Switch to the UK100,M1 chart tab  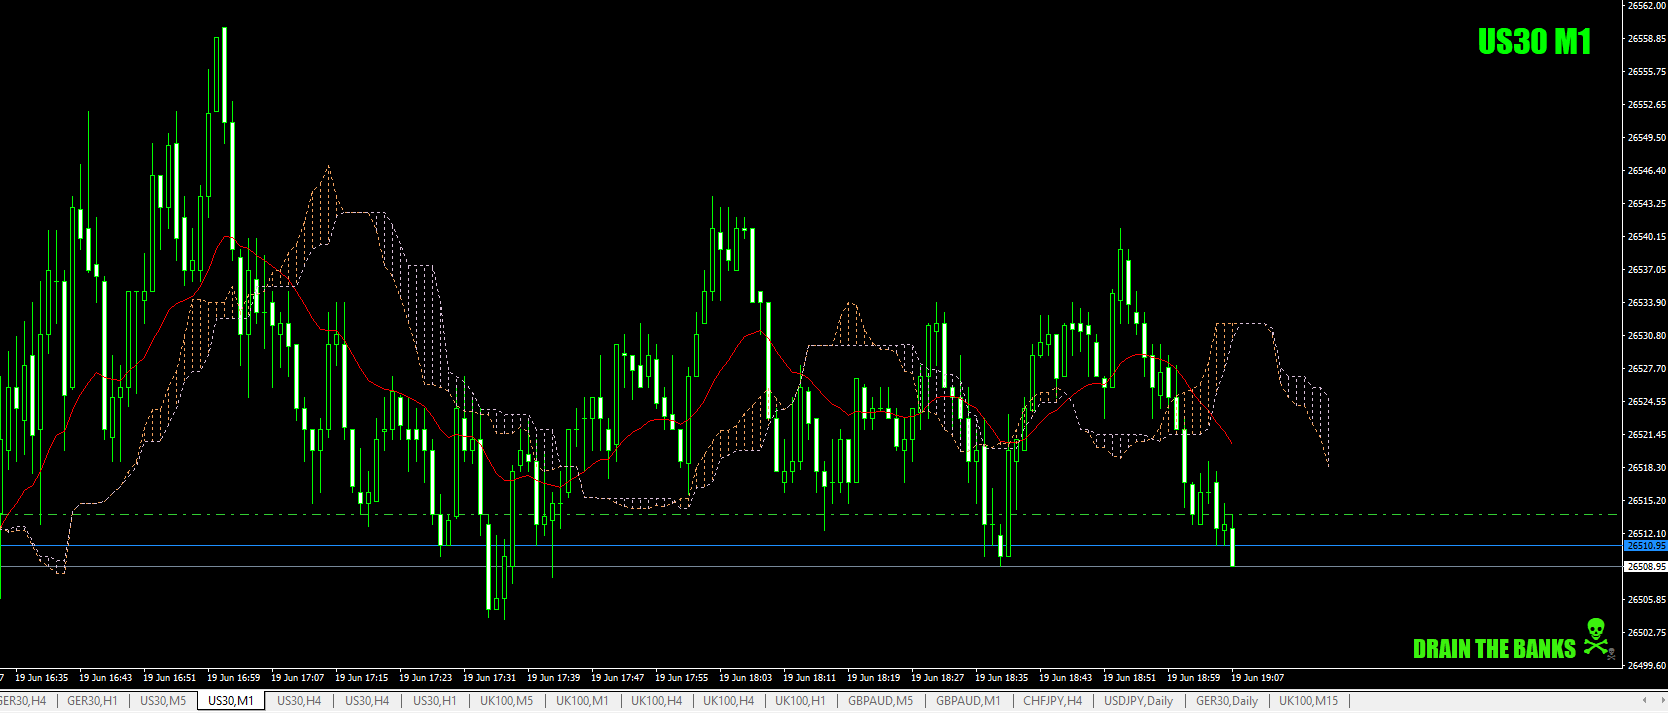582,701
